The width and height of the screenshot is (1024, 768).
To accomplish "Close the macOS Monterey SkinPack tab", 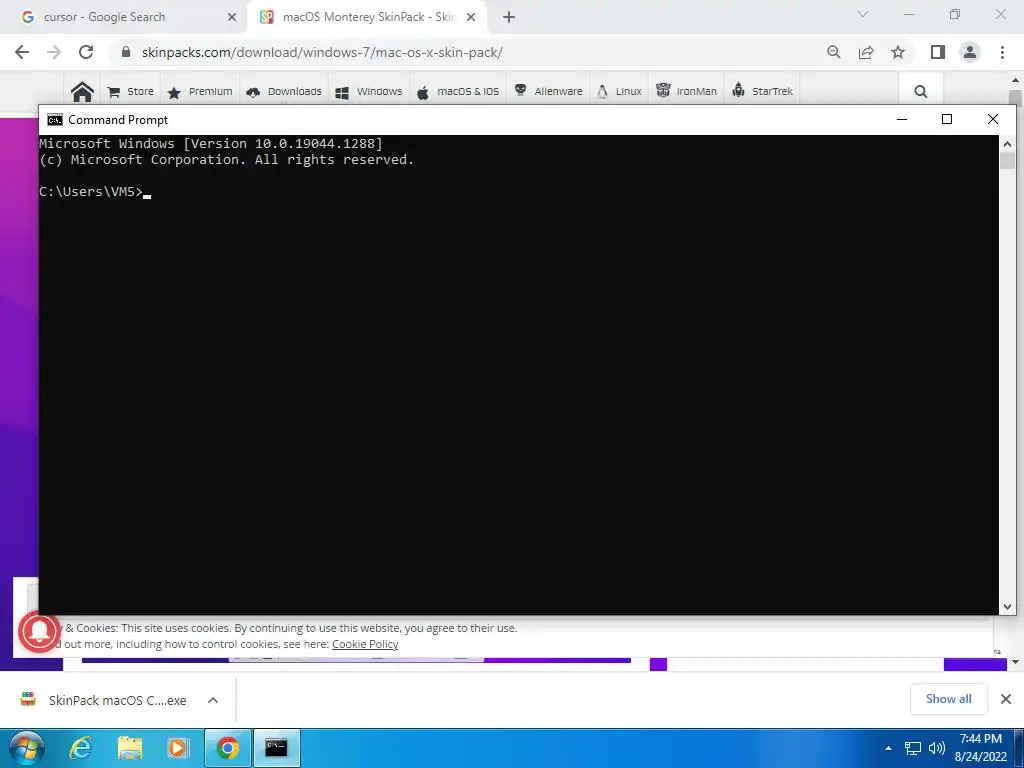I will click(x=471, y=17).
